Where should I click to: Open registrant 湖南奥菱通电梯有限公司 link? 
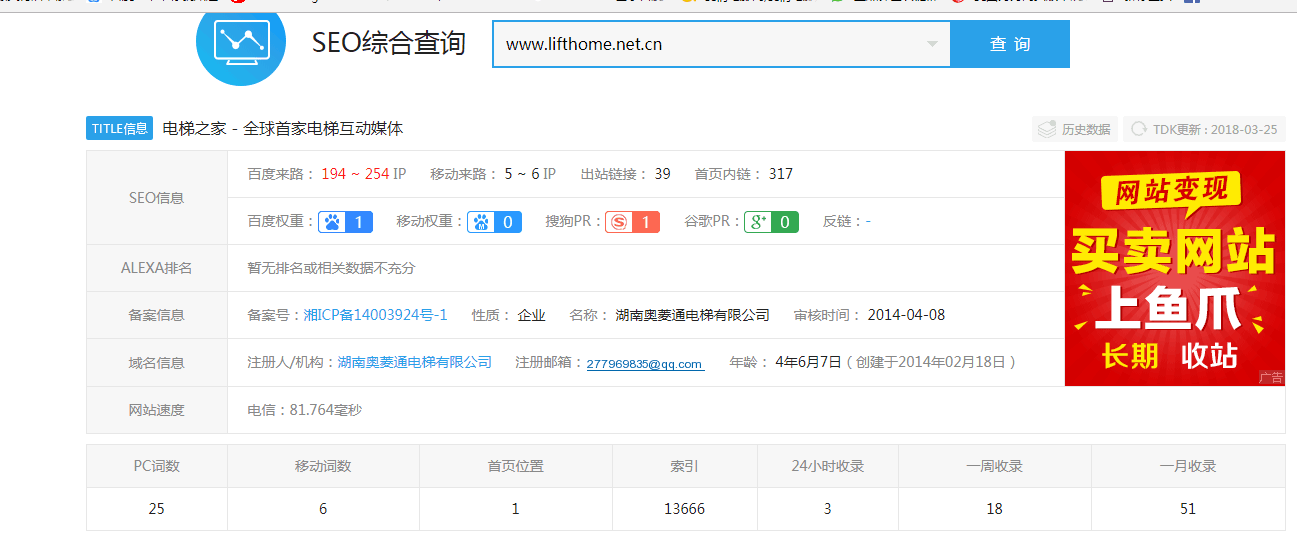tap(414, 362)
